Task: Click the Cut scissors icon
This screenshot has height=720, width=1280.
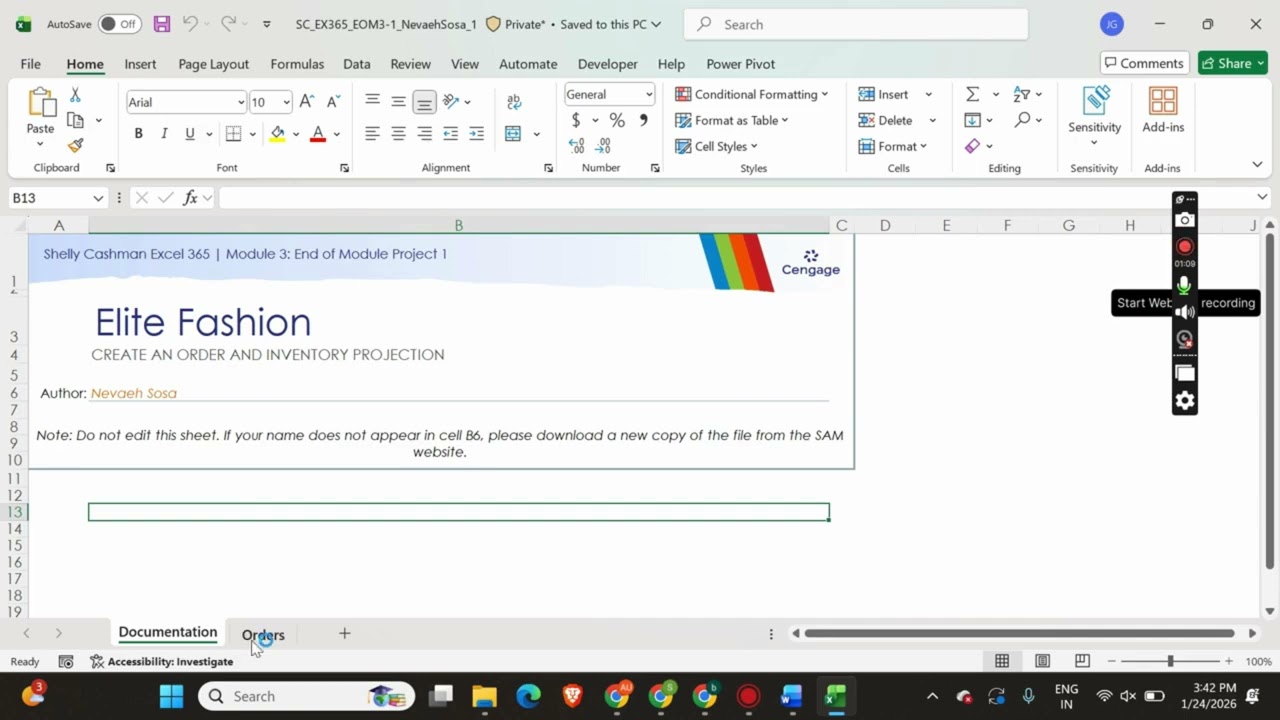Action: click(x=75, y=95)
